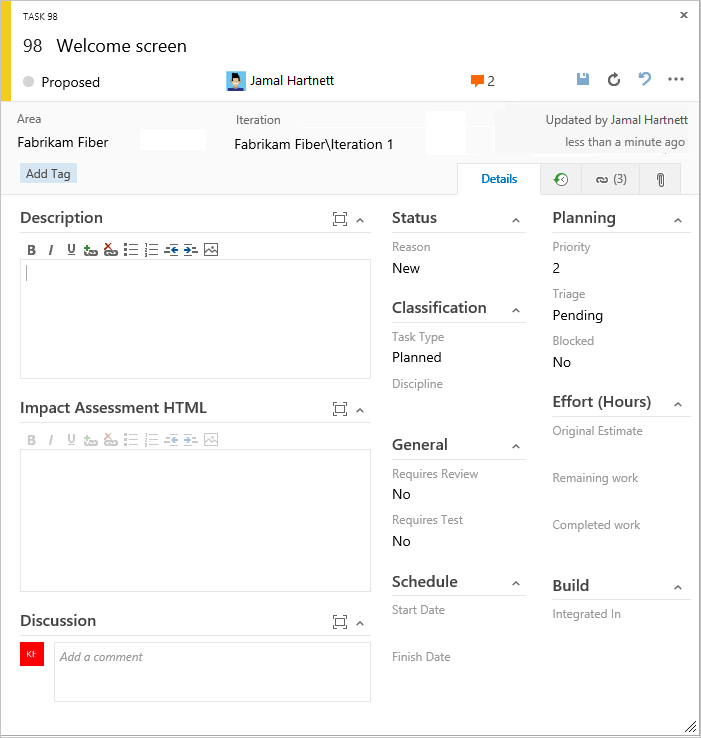Increase indent in the Description toolbar

coord(191,250)
